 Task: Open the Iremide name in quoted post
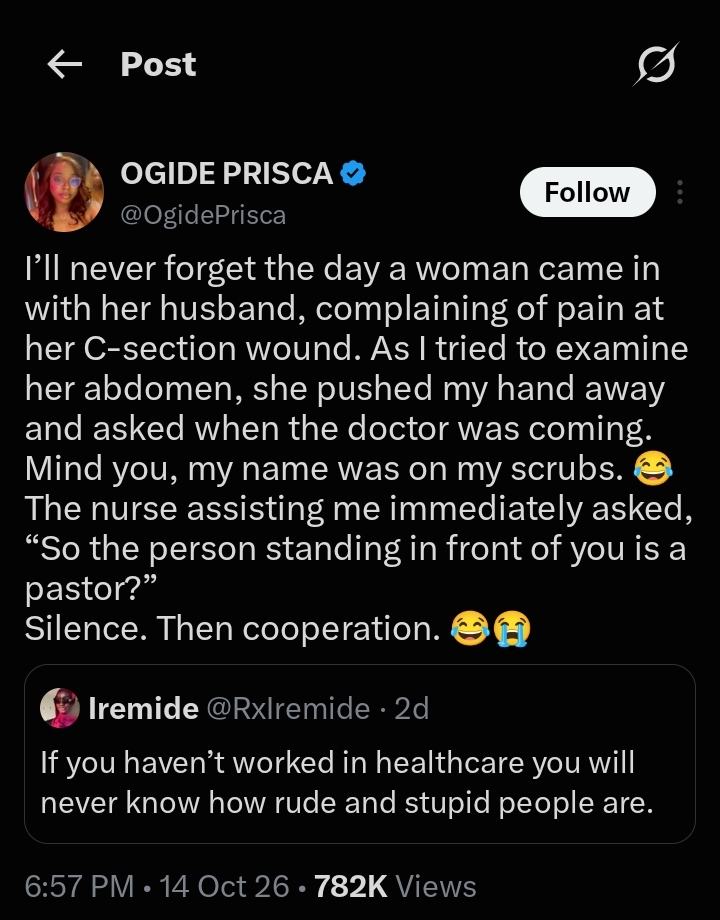click(143, 708)
